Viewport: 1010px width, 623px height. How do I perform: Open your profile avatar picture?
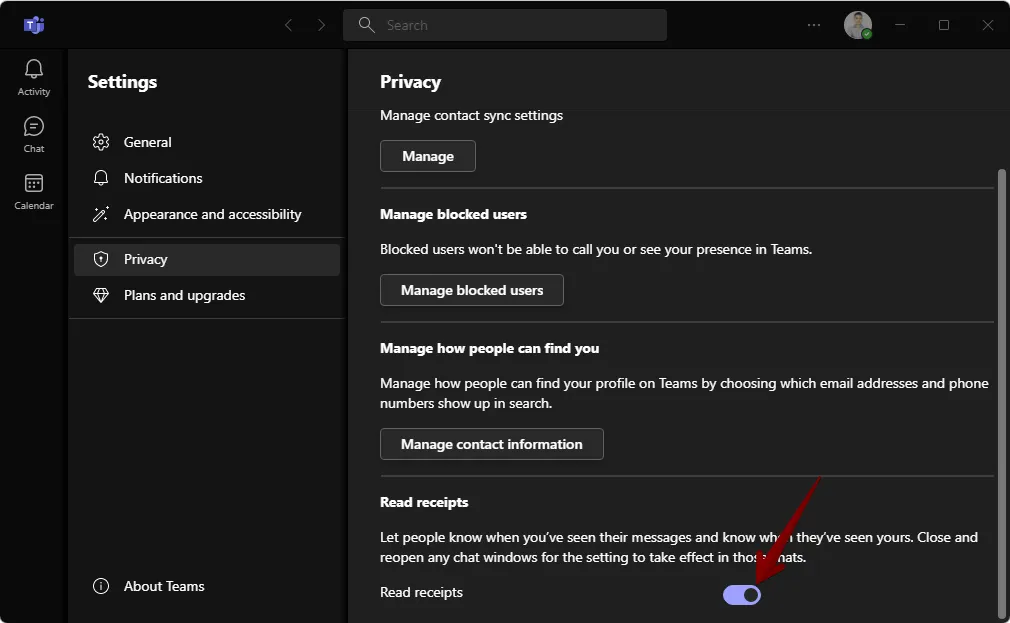(x=857, y=25)
